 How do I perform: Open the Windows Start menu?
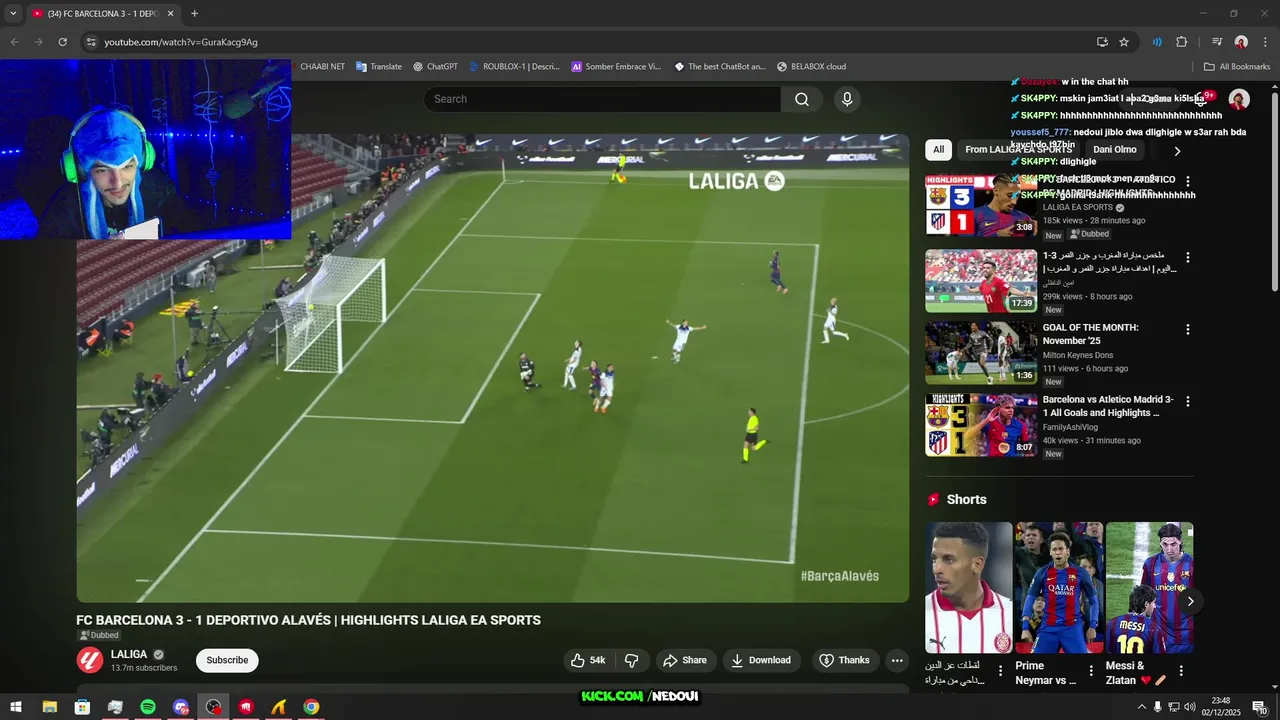(x=16, y=707)
